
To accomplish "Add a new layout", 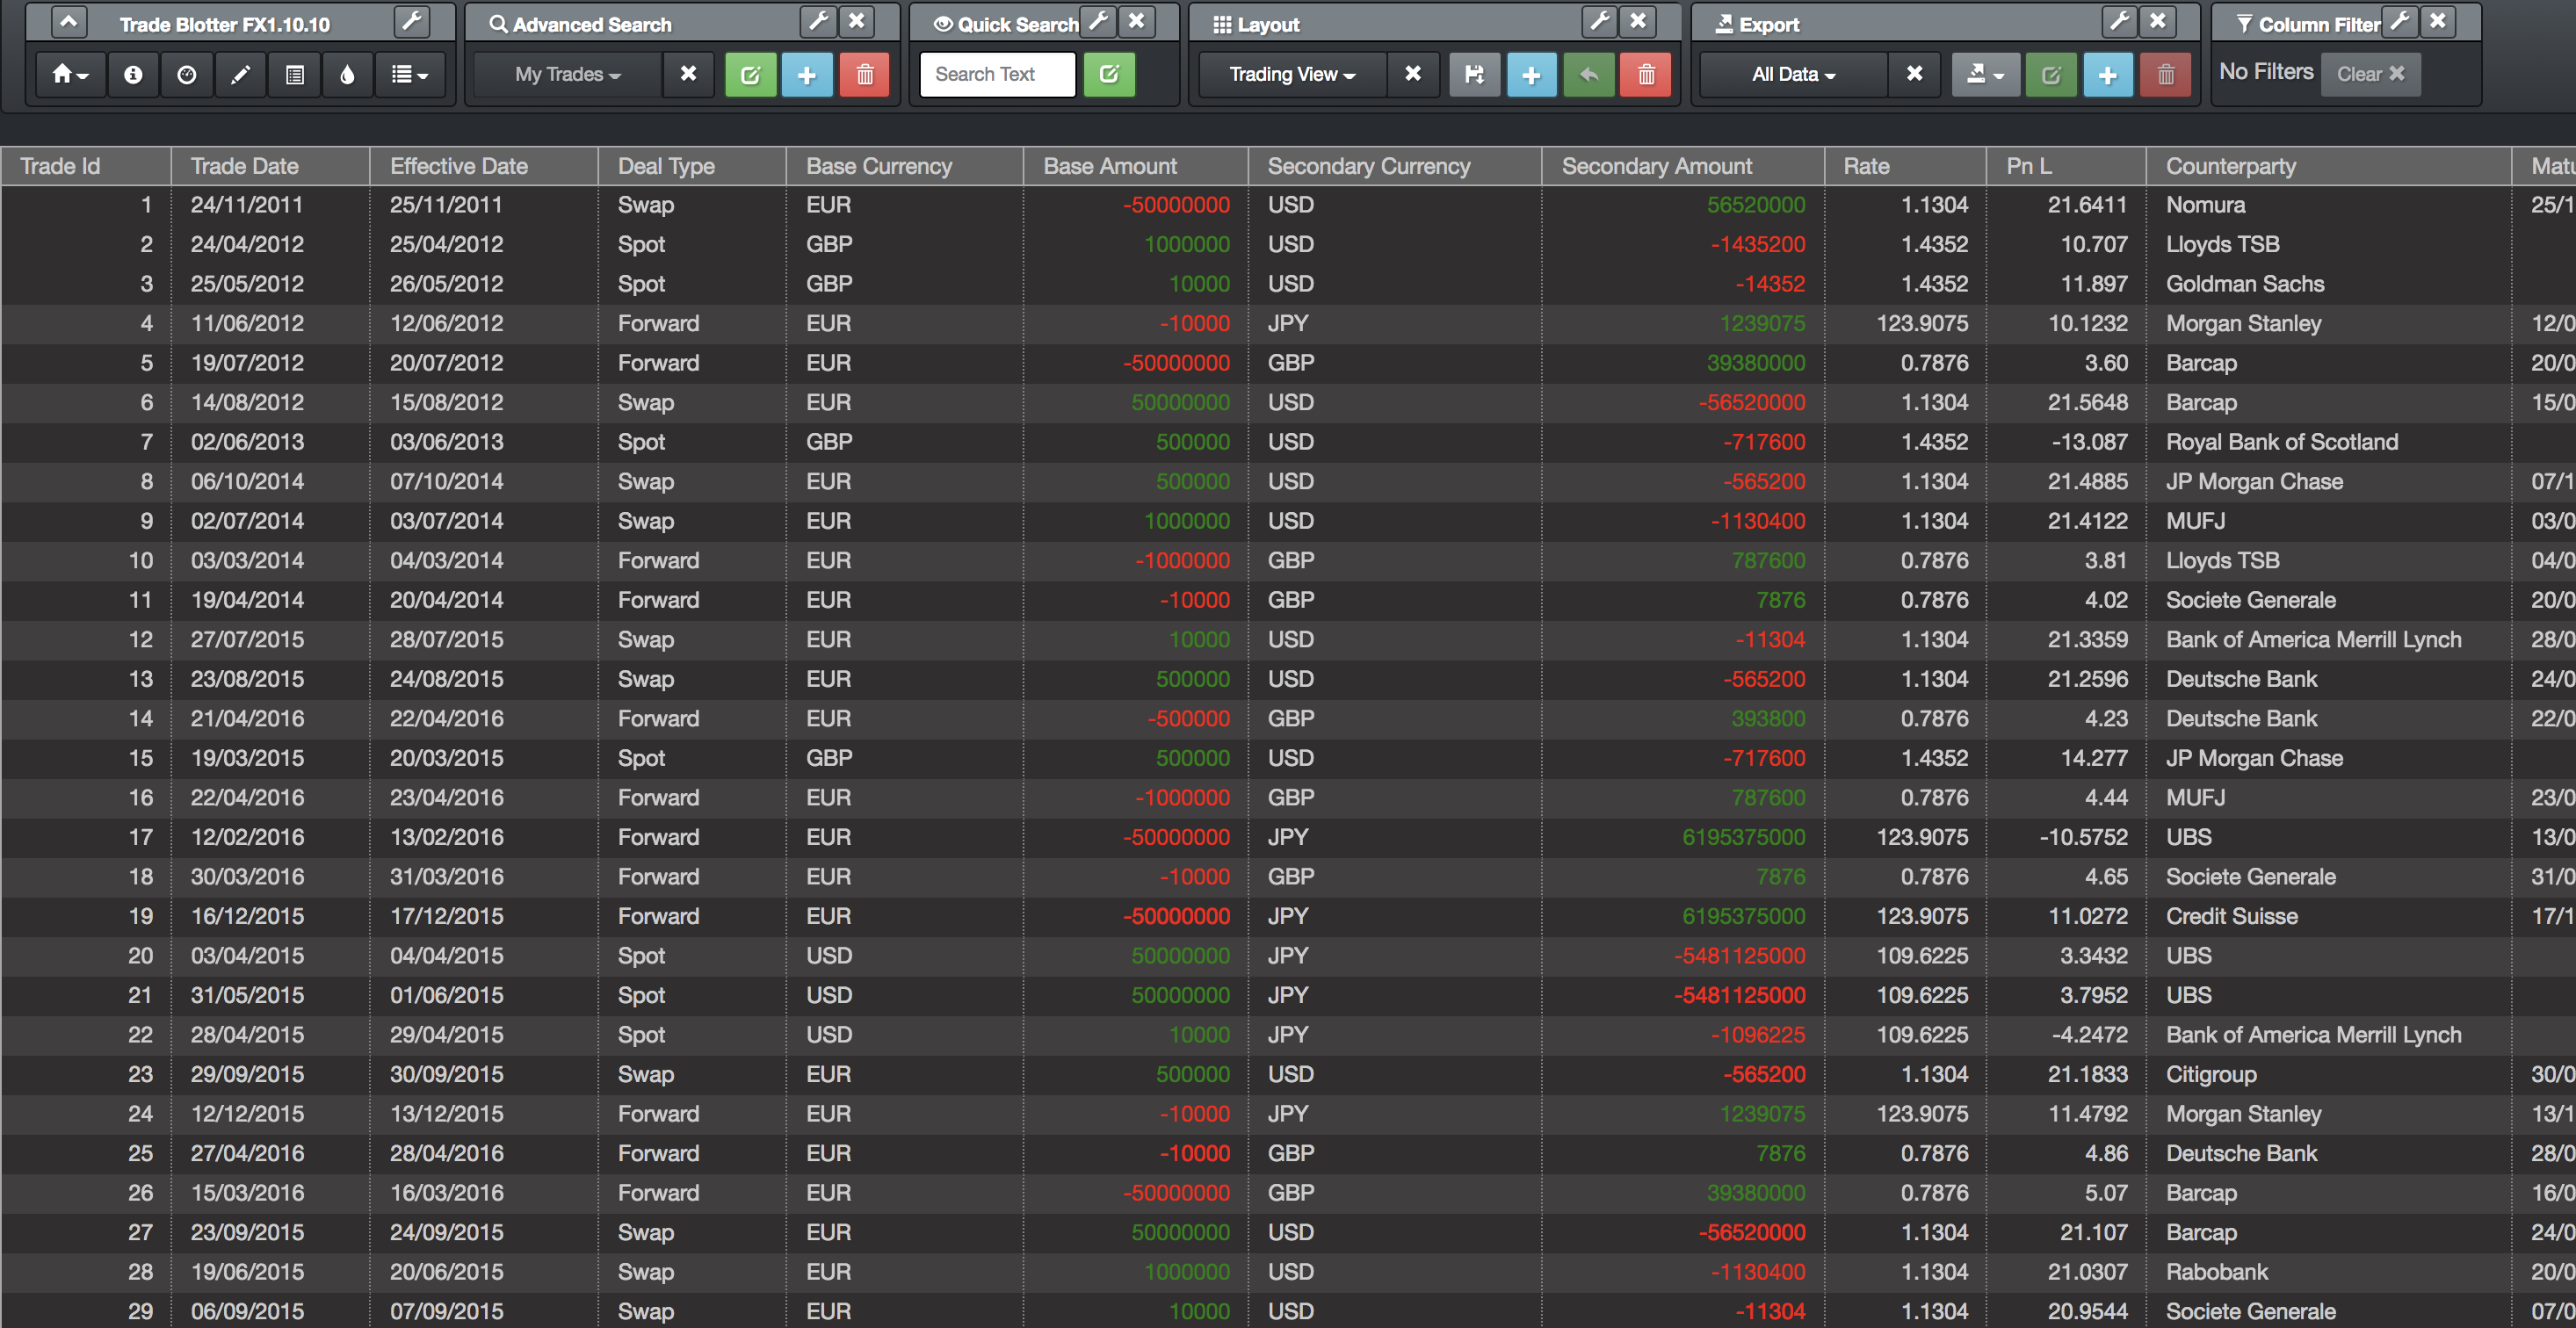I will pos(1531,74).
